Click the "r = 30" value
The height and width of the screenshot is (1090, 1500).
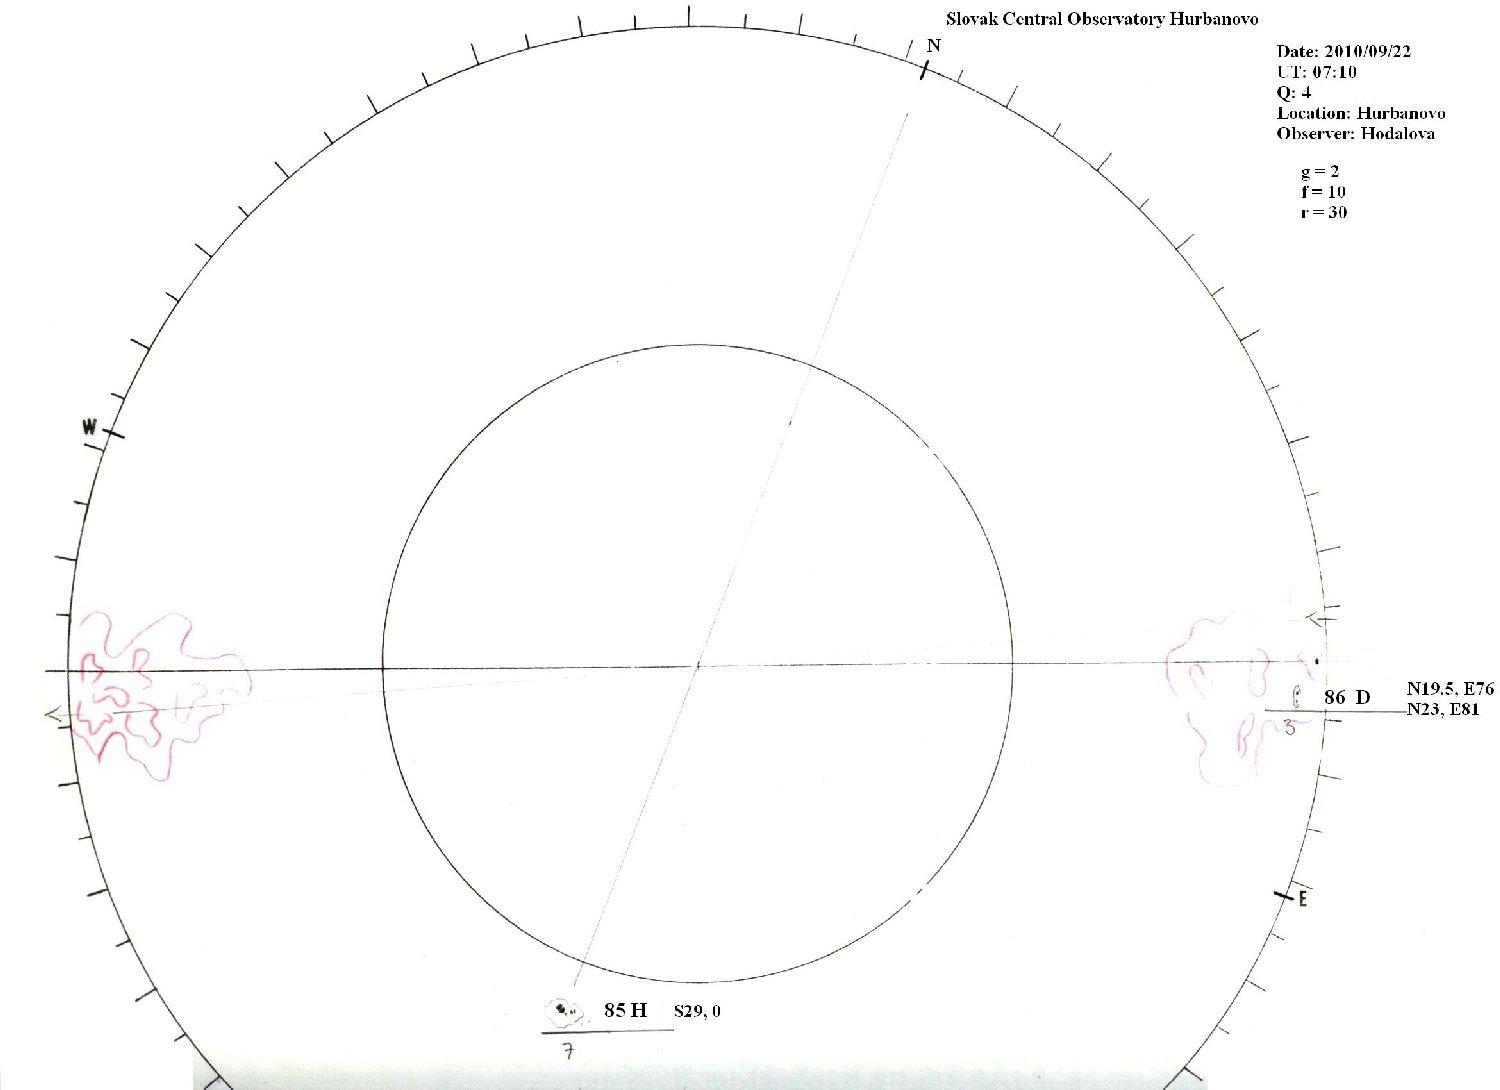1323,212
